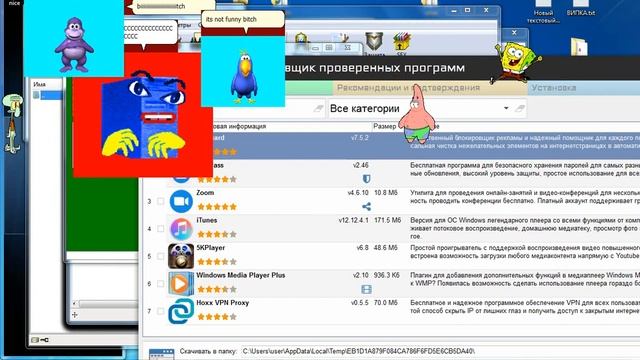Click the Zoom video camera app icon

tap(181, 201)
